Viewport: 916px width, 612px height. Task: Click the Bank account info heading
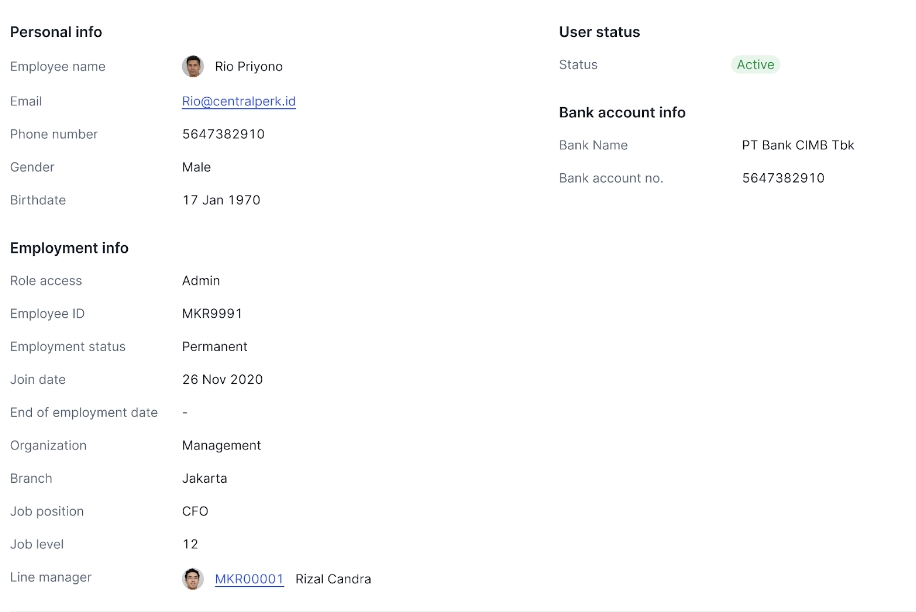click(x=622, y=112)
